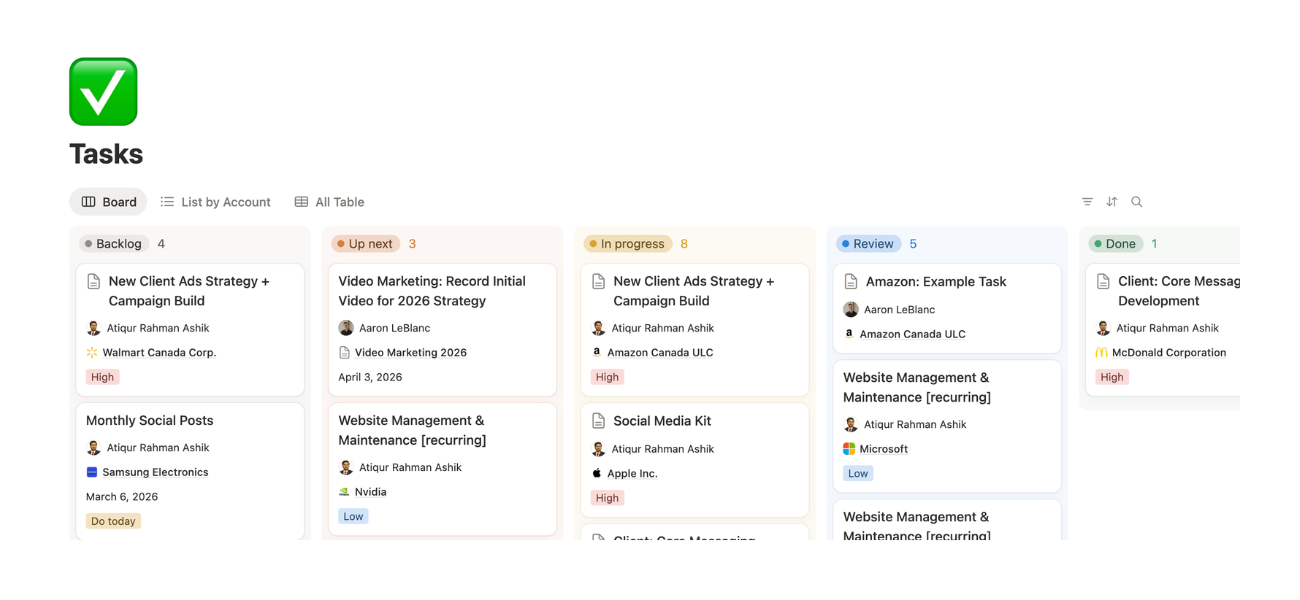Click the Do today tag
This screenshot has width=1300, height=600.
pyautogui.click(x=113, y=521)
